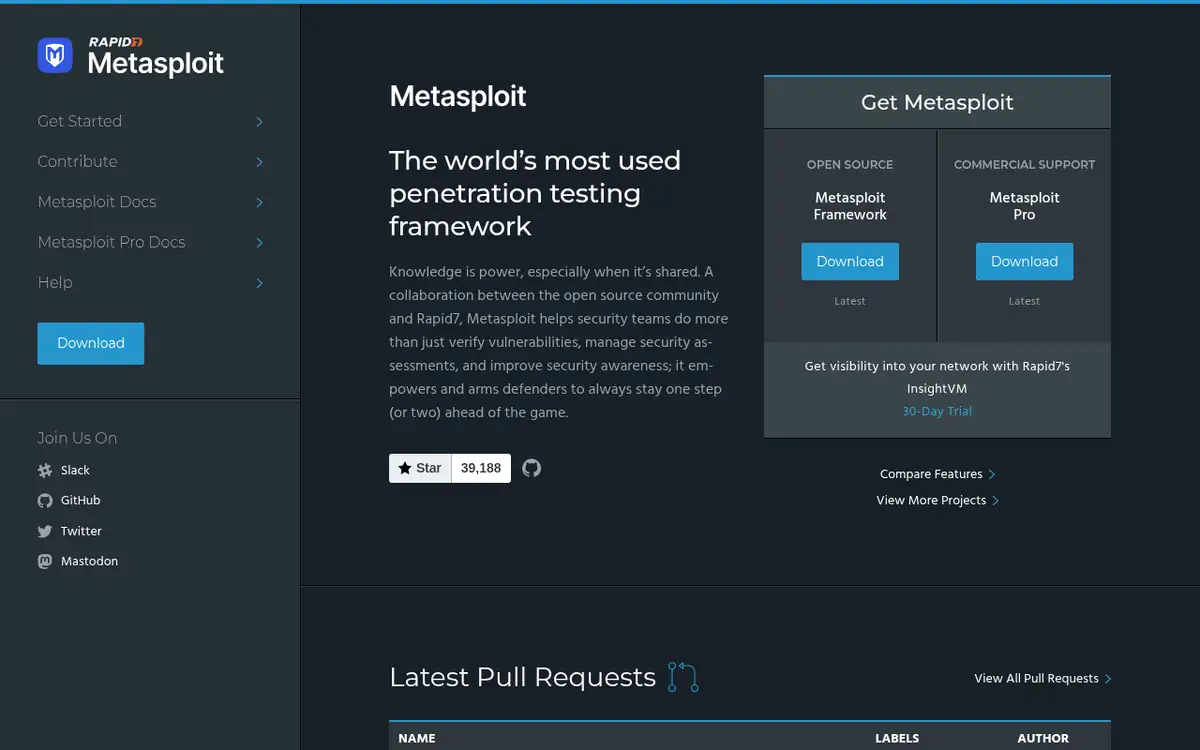Click the GitHub octocat icon in sidebar
The height and width of the screenshot is (750, 1200).
45,500
